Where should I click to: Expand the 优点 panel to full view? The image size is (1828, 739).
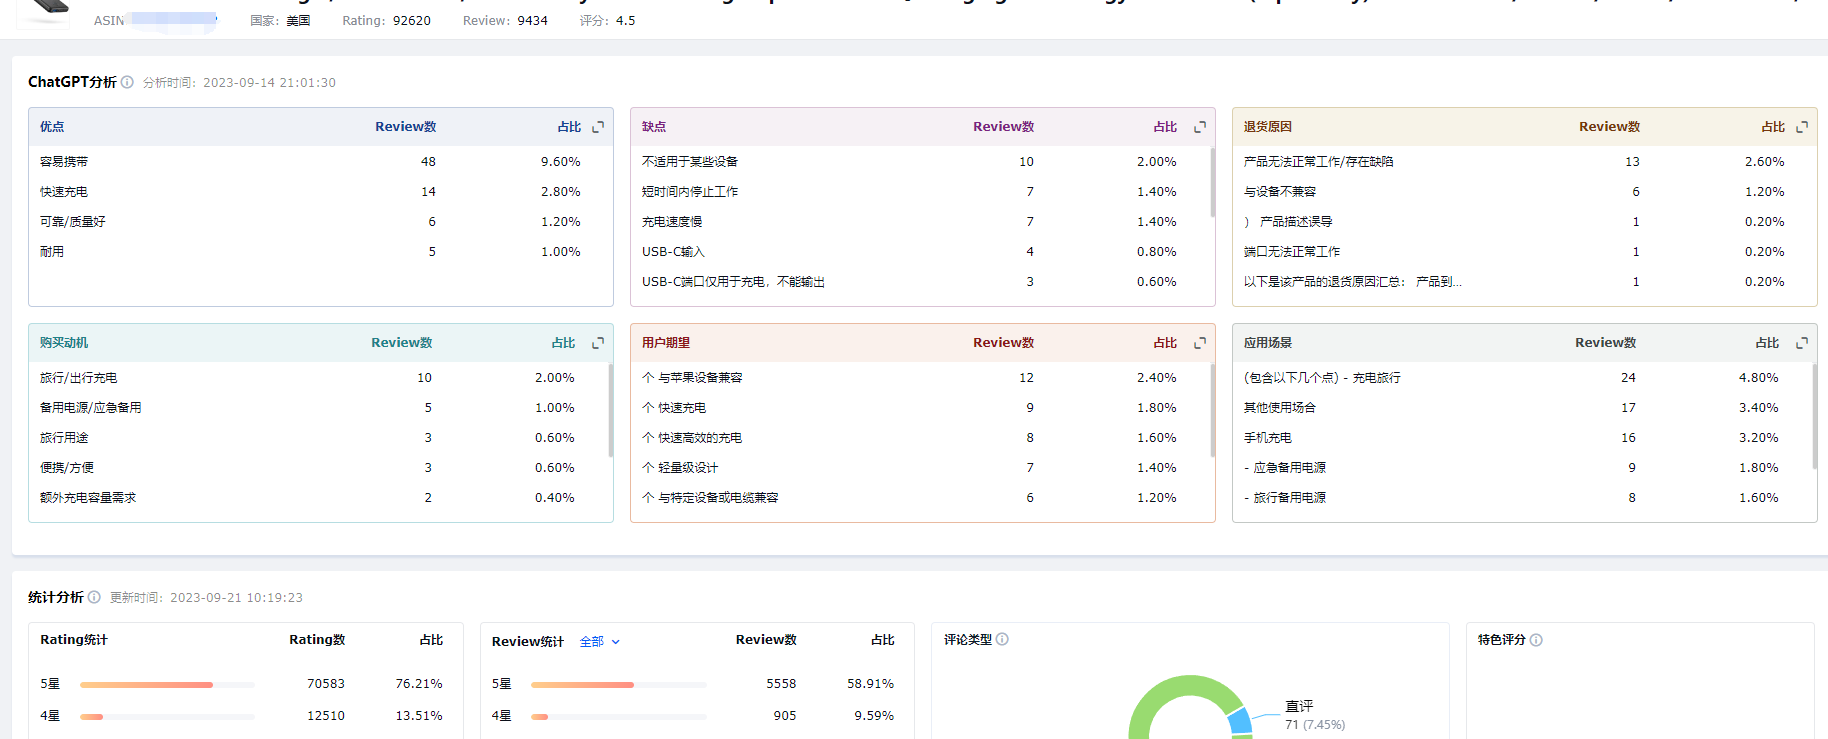(x=598, y=127)
